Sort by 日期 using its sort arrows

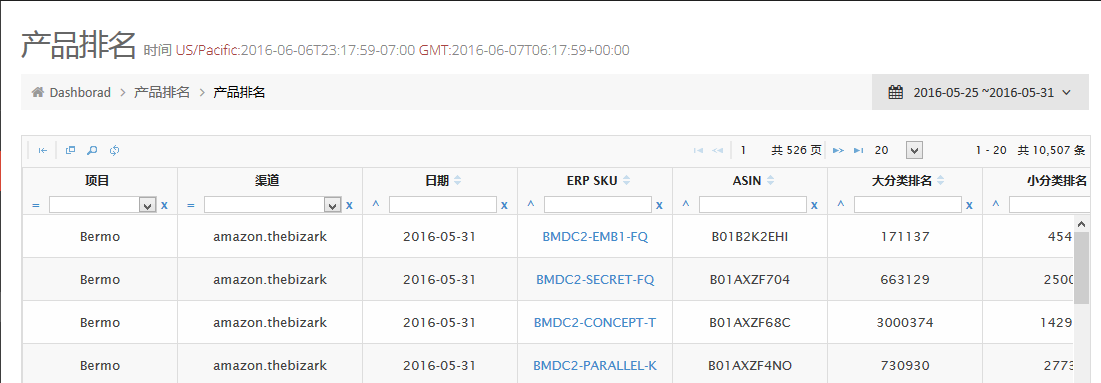coord(458,181)
